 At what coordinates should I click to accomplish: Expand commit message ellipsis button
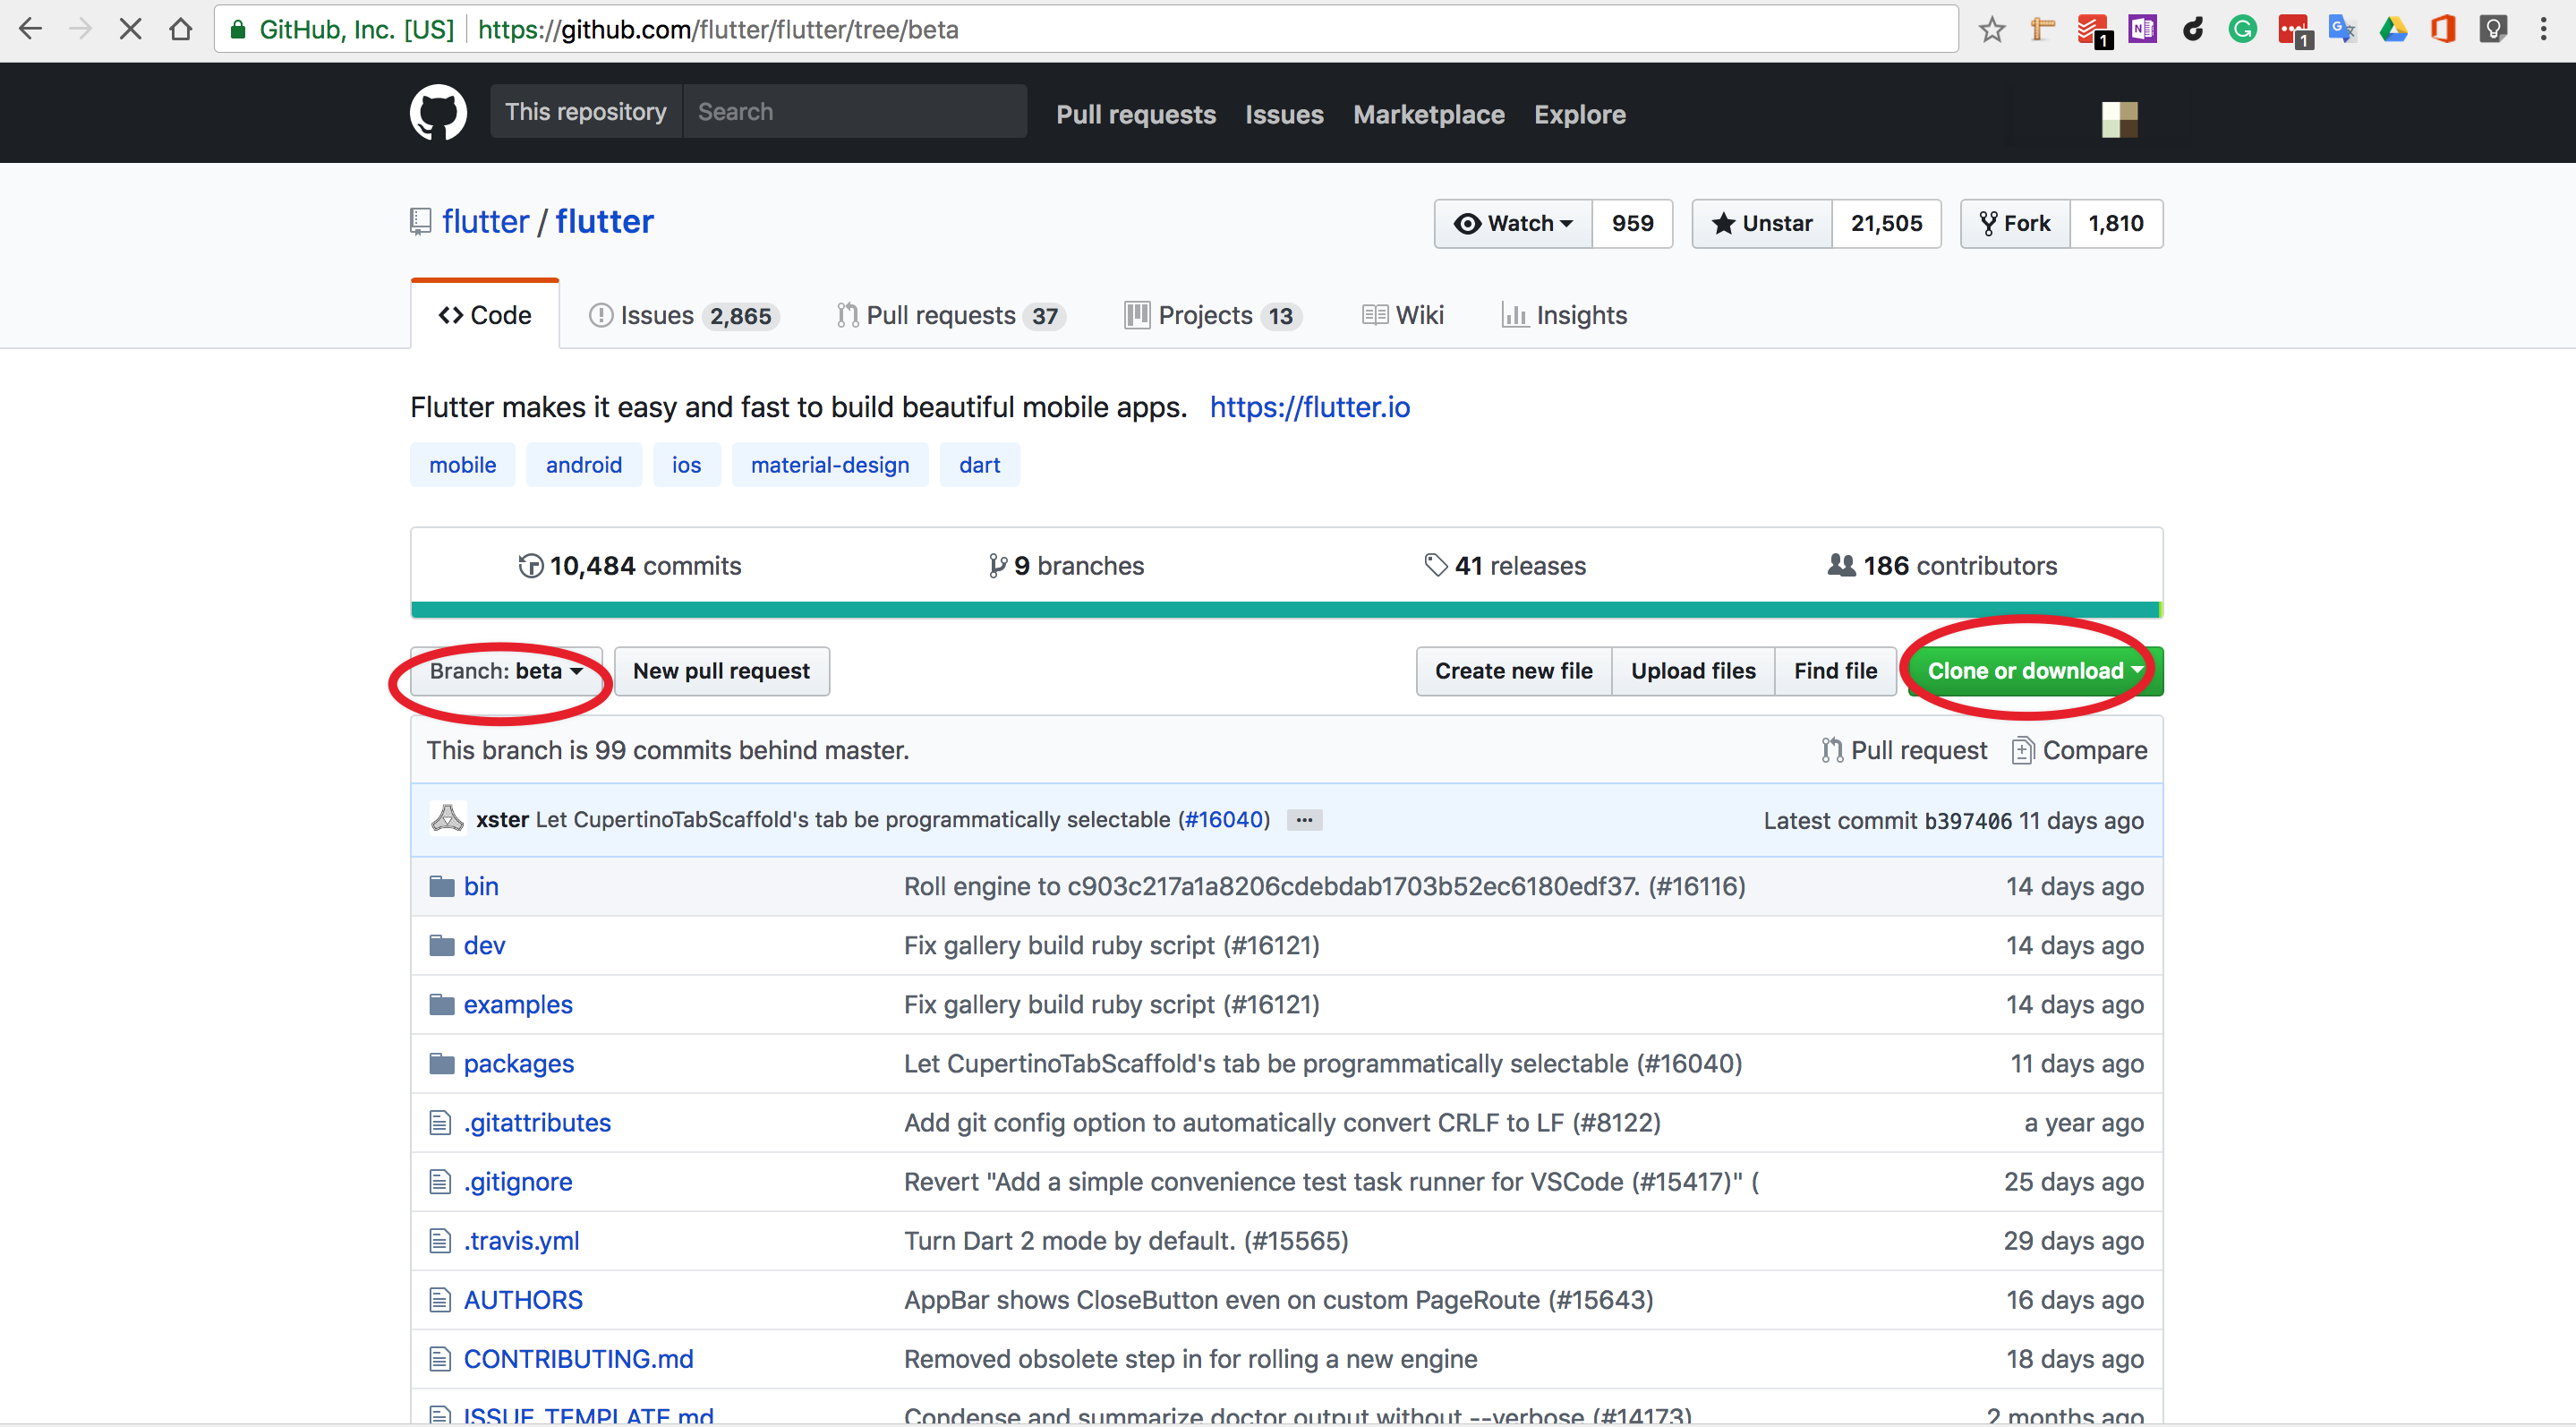coord(1304,819)
